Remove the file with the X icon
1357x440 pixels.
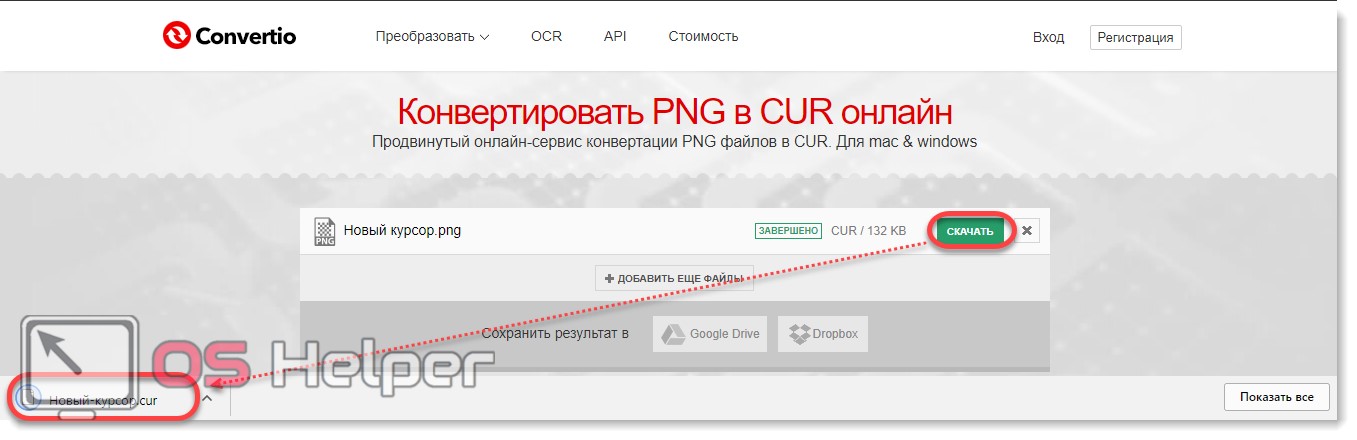tap(1027, 231)
